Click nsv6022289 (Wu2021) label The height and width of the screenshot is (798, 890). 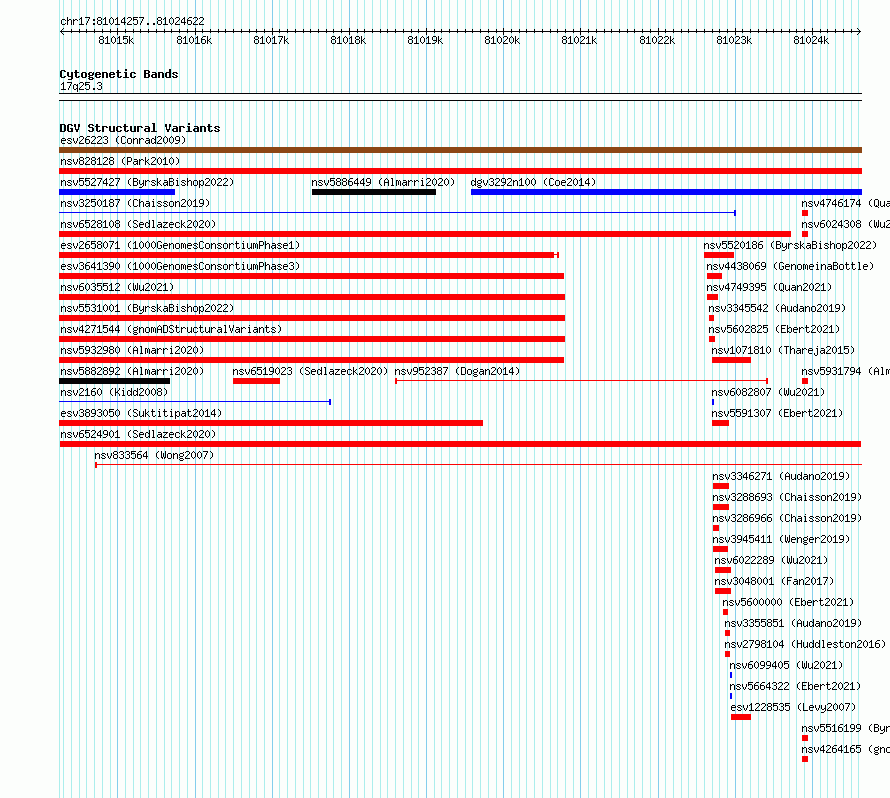click(771, 560)
